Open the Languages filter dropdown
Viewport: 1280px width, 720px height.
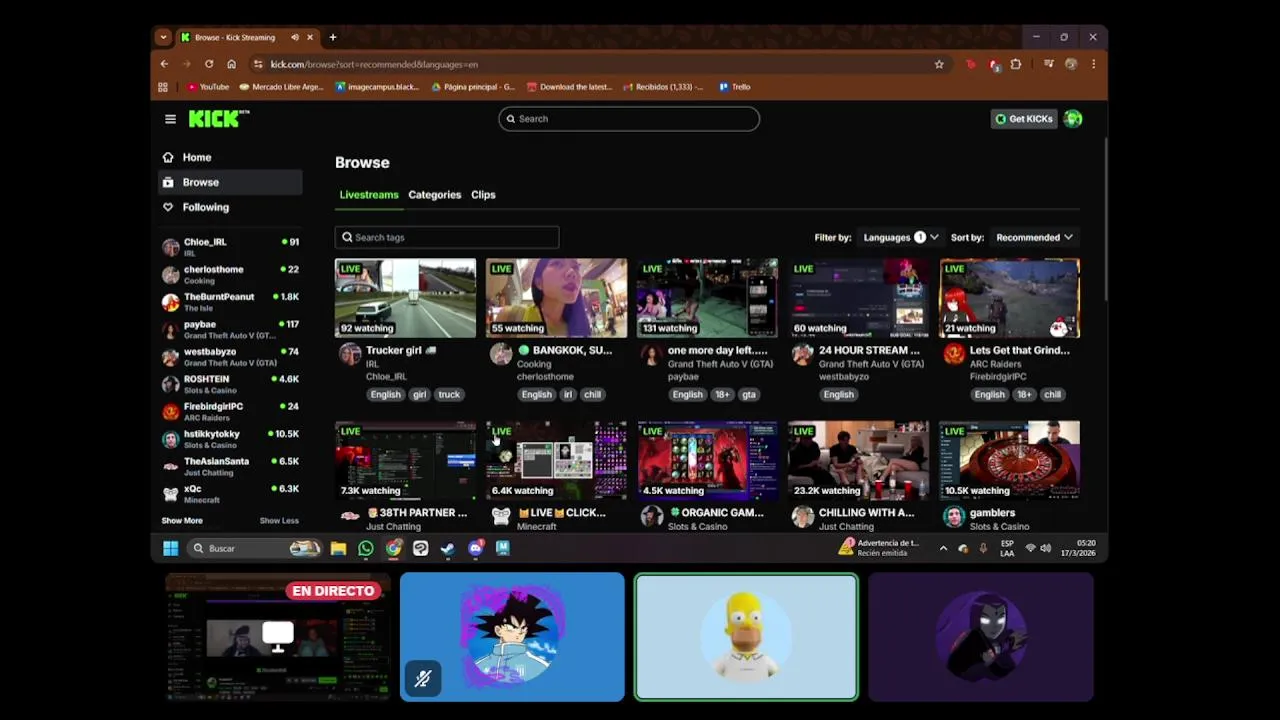901,237
